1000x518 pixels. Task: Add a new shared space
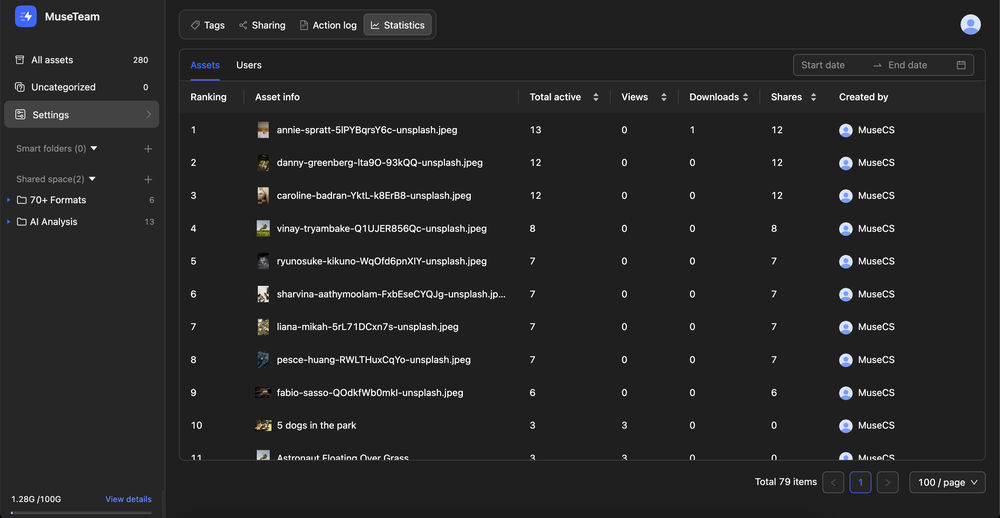click(148, 179)
